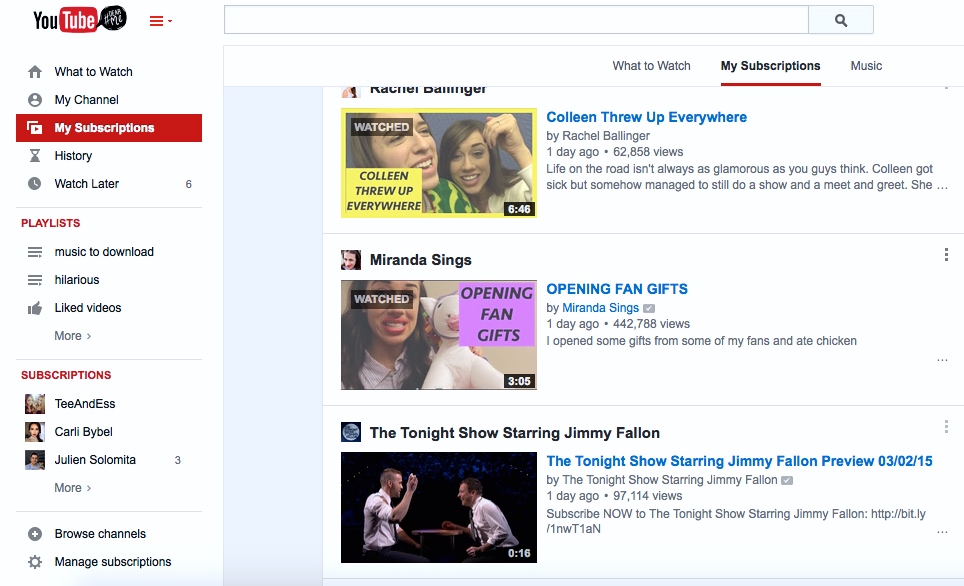Click The Tonight Show Starring Jimmy Fallon heading

515,433
